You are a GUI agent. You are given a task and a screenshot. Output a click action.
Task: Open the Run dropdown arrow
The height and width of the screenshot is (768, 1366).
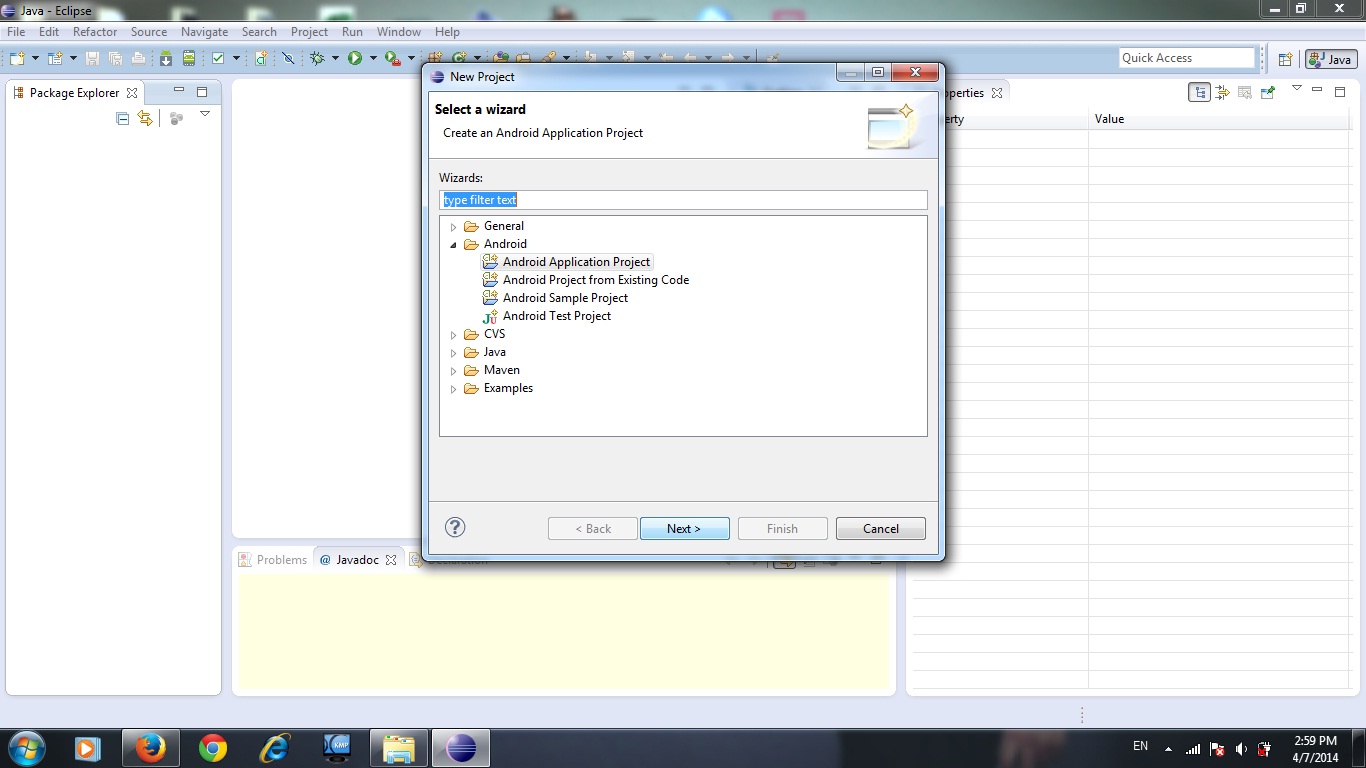tap(373, 58)
